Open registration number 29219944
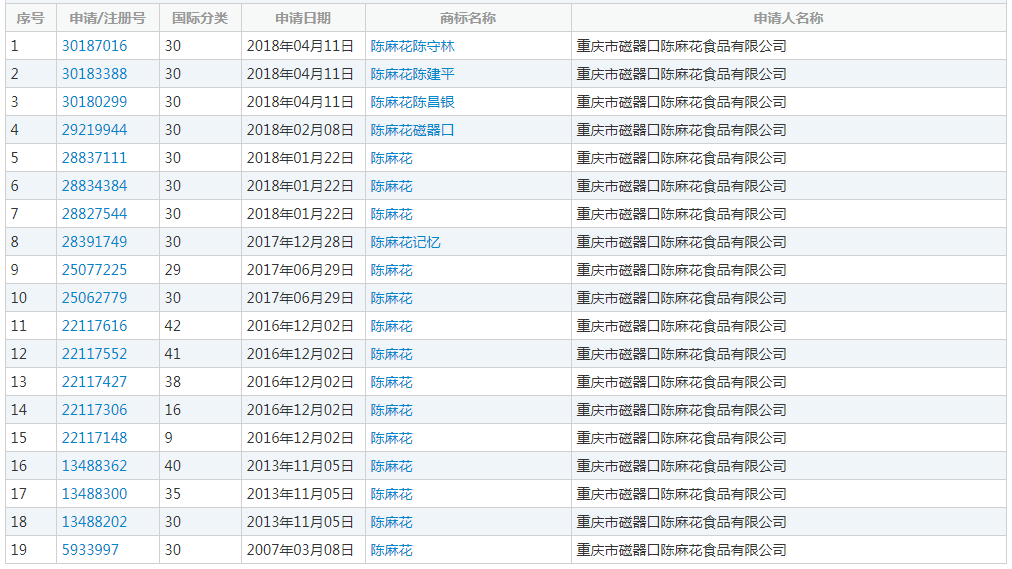Viewport: 1012px width, 569px height. pyautogui.click(x=94, y=130)
